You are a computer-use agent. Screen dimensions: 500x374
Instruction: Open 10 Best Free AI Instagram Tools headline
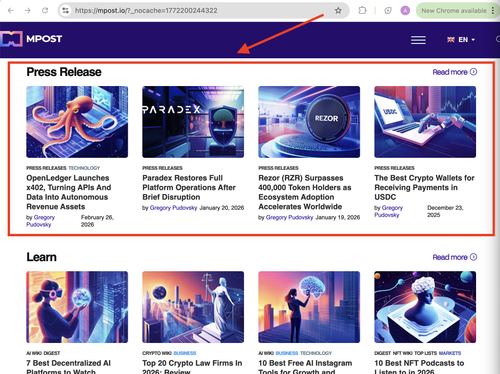[305, 367]
